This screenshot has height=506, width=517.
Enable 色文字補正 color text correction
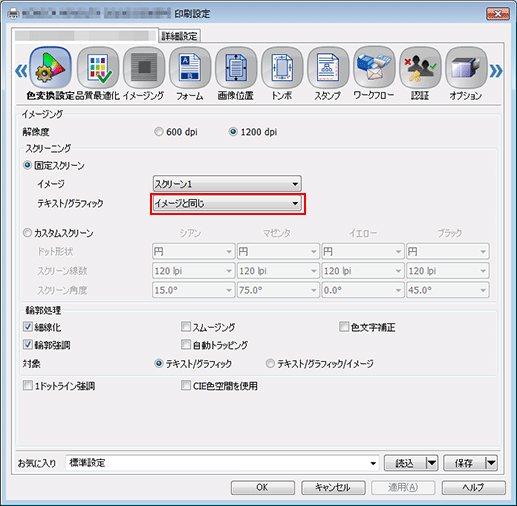coord(344,327)
